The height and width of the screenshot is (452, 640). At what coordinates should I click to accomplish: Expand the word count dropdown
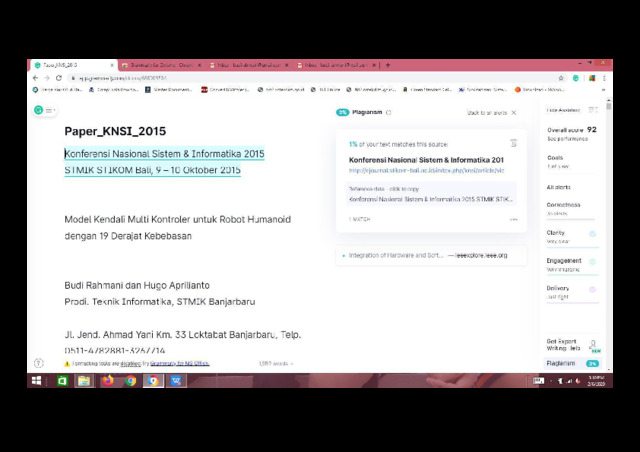(276, 363)
